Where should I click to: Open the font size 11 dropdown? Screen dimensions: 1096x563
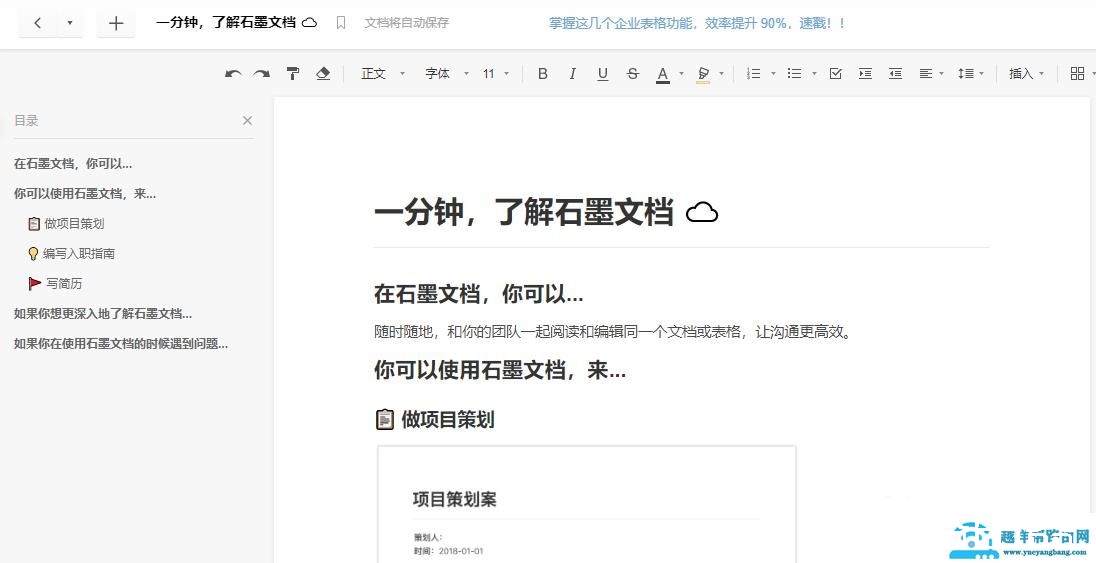tap(496, 73)
